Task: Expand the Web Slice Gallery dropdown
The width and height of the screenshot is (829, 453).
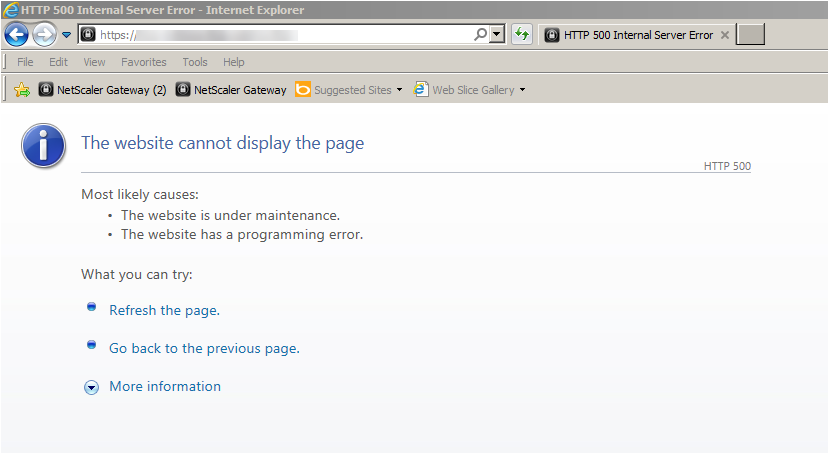Action: click(x=522, y=90)
